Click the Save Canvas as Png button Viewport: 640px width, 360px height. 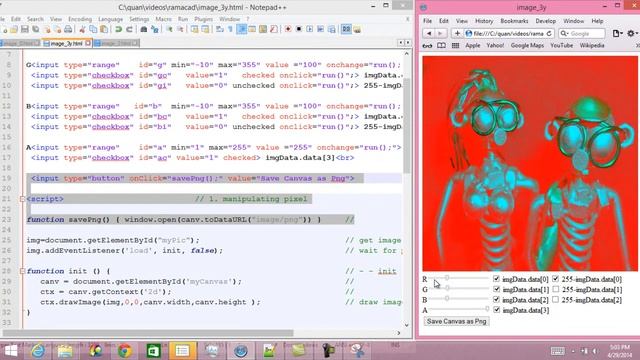coord(456,321)
